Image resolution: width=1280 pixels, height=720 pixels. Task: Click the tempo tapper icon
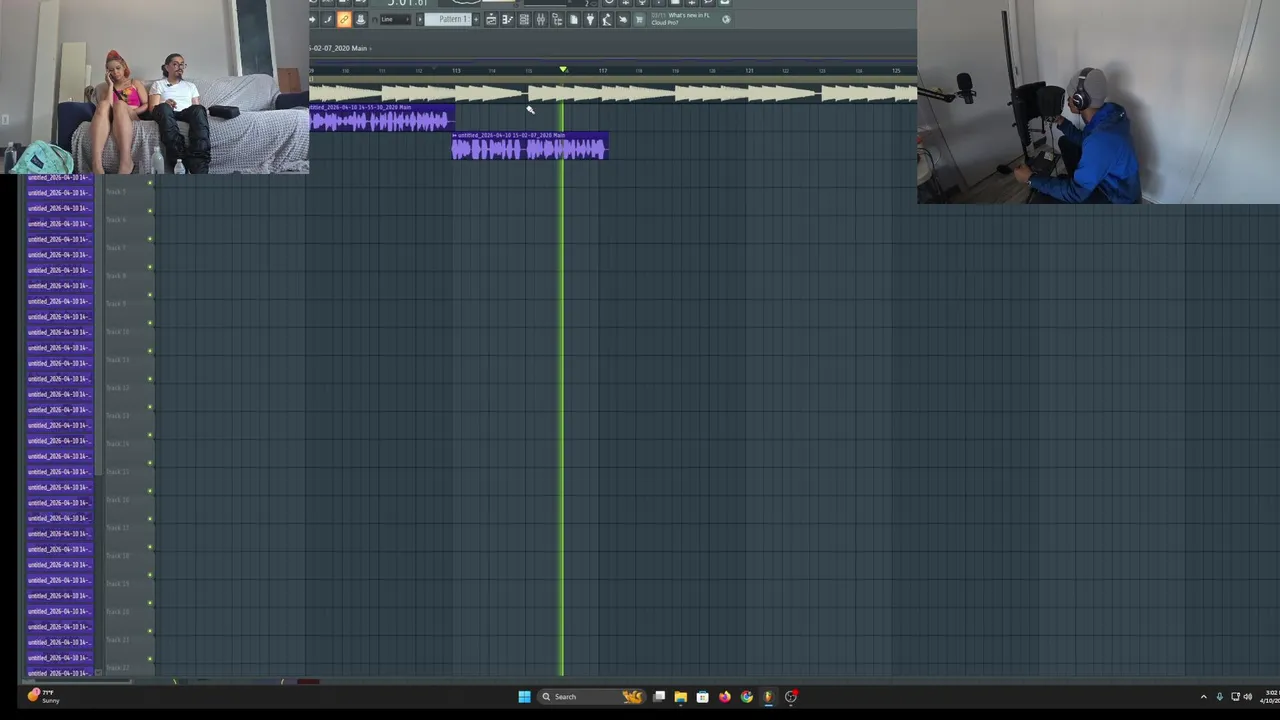coord(606,19)
